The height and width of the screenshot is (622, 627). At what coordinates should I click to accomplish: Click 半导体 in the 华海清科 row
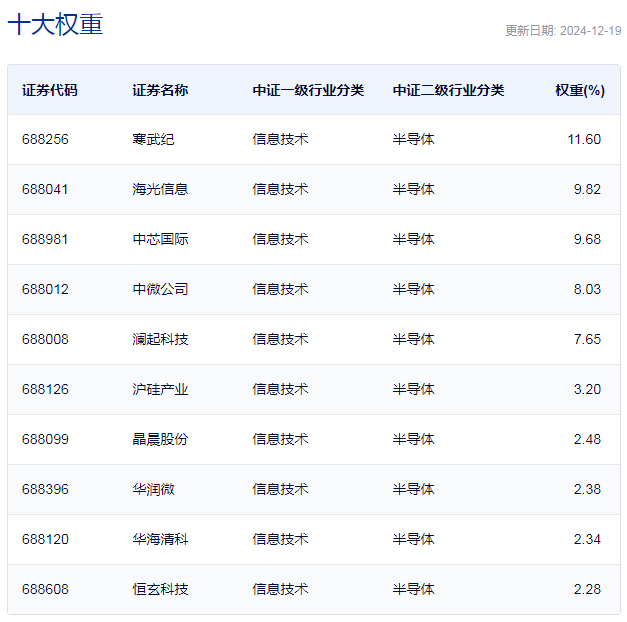click(x=413, y=539)
